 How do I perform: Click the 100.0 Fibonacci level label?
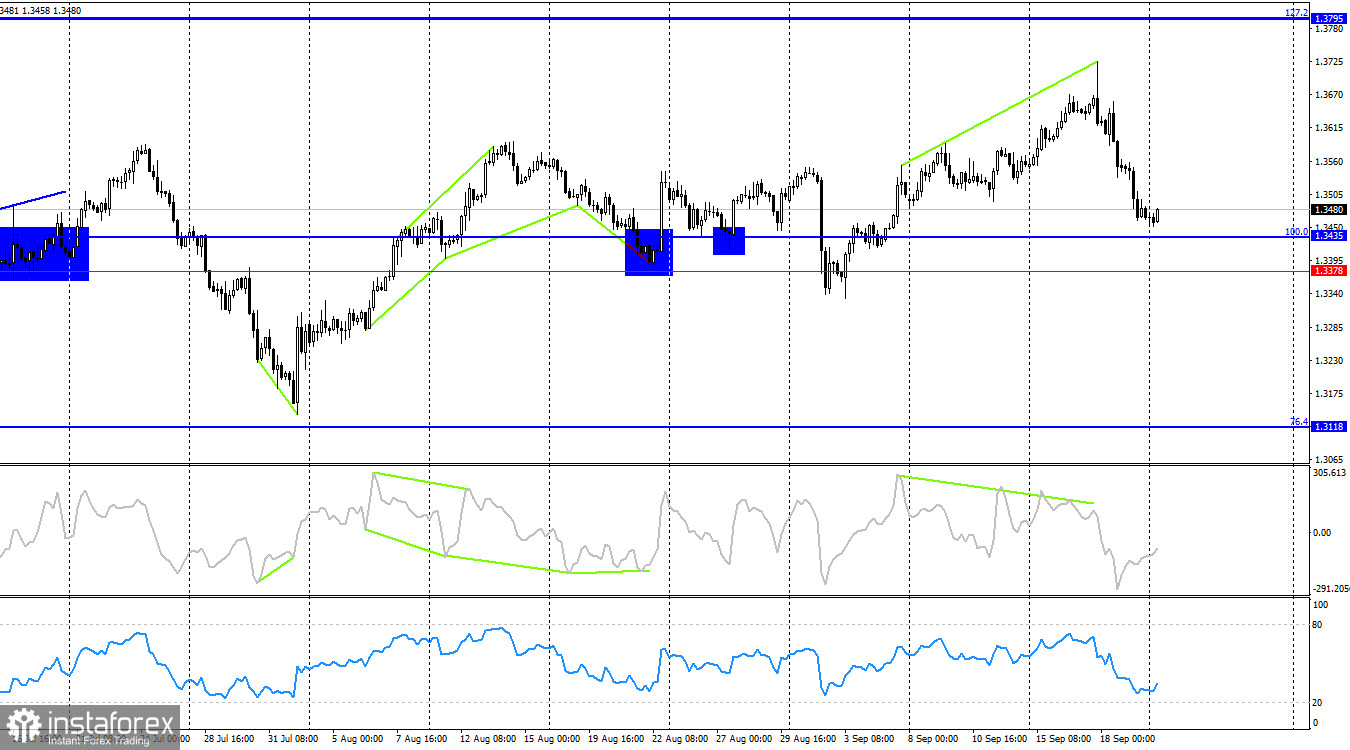pyautogui.click(x=1297, y=231)
